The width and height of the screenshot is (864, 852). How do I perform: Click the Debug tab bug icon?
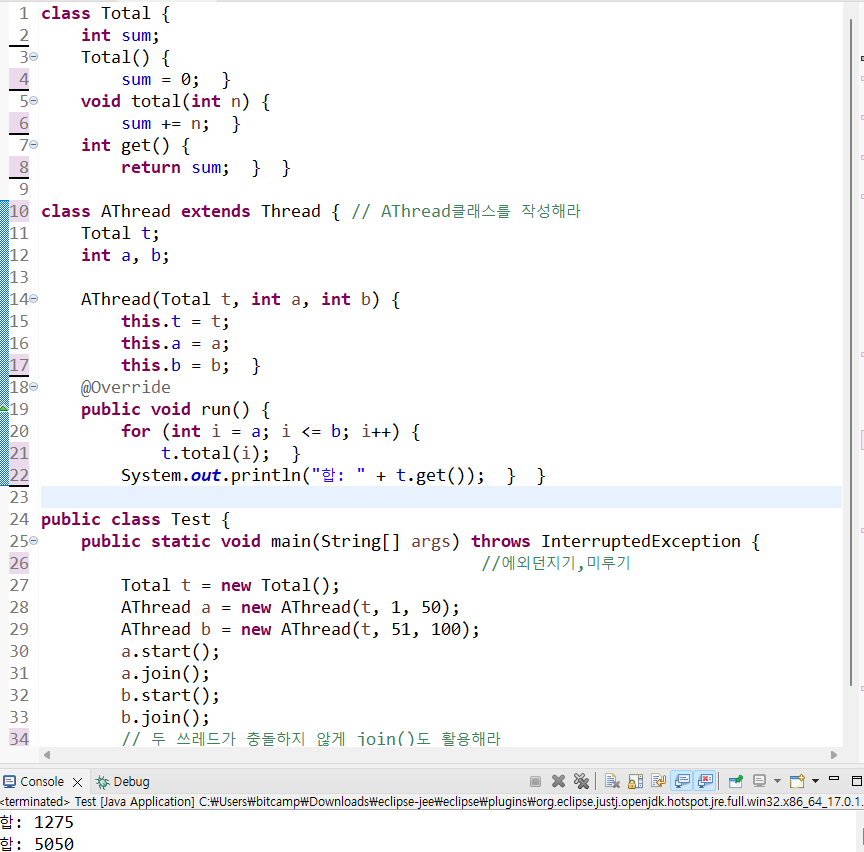pos(102,781)
